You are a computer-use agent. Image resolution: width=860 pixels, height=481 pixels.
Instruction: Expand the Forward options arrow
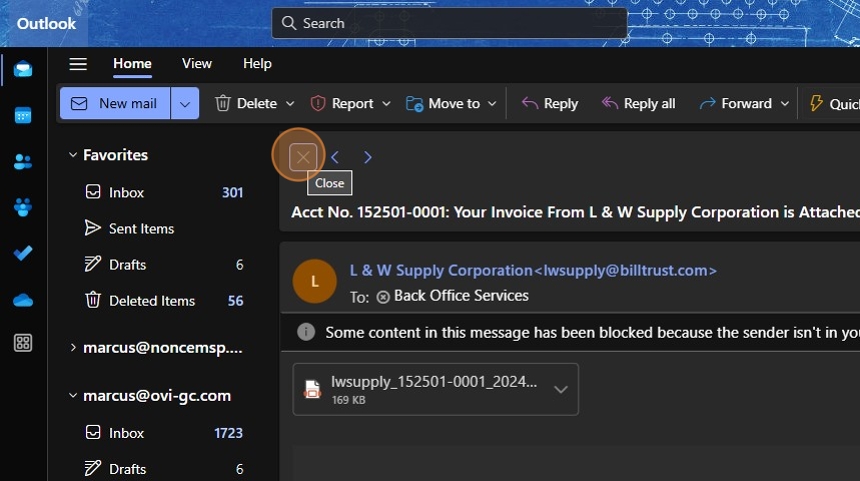(785, 103)
